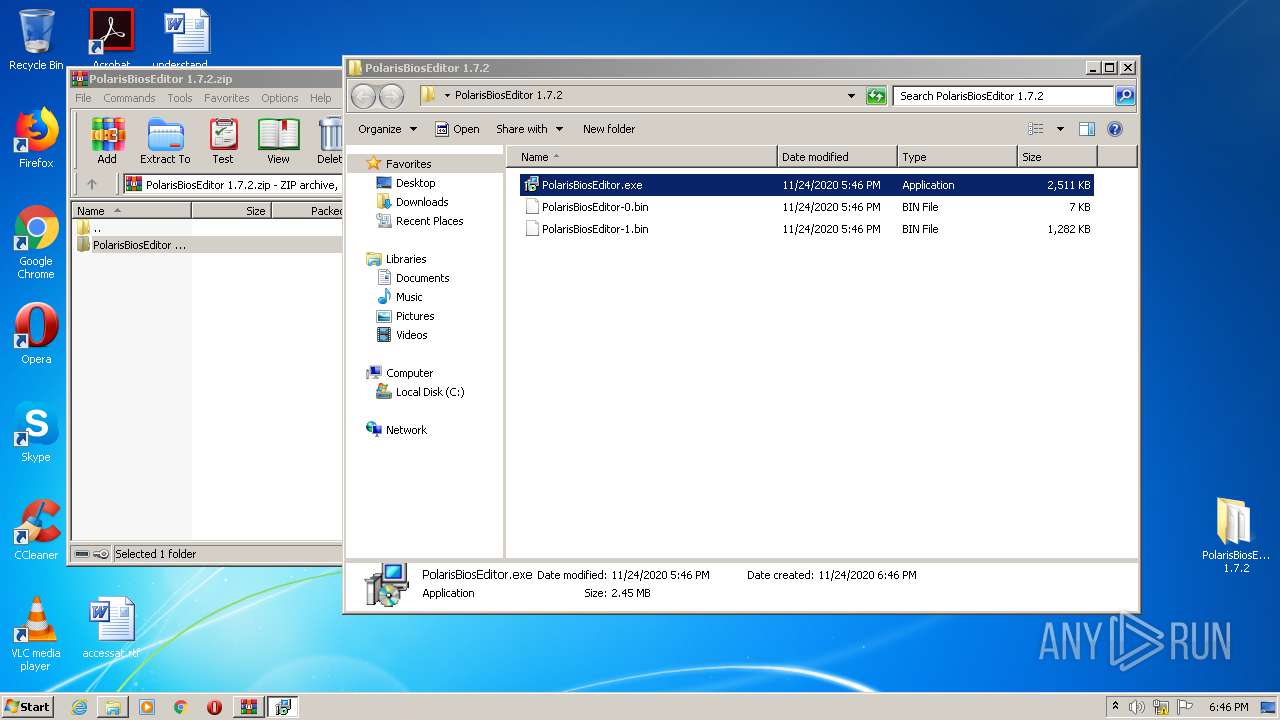Viewport: 1280px width, 720px height.
Task: Click Internet Explorer taskbar icon
Action: click(79, 707)
